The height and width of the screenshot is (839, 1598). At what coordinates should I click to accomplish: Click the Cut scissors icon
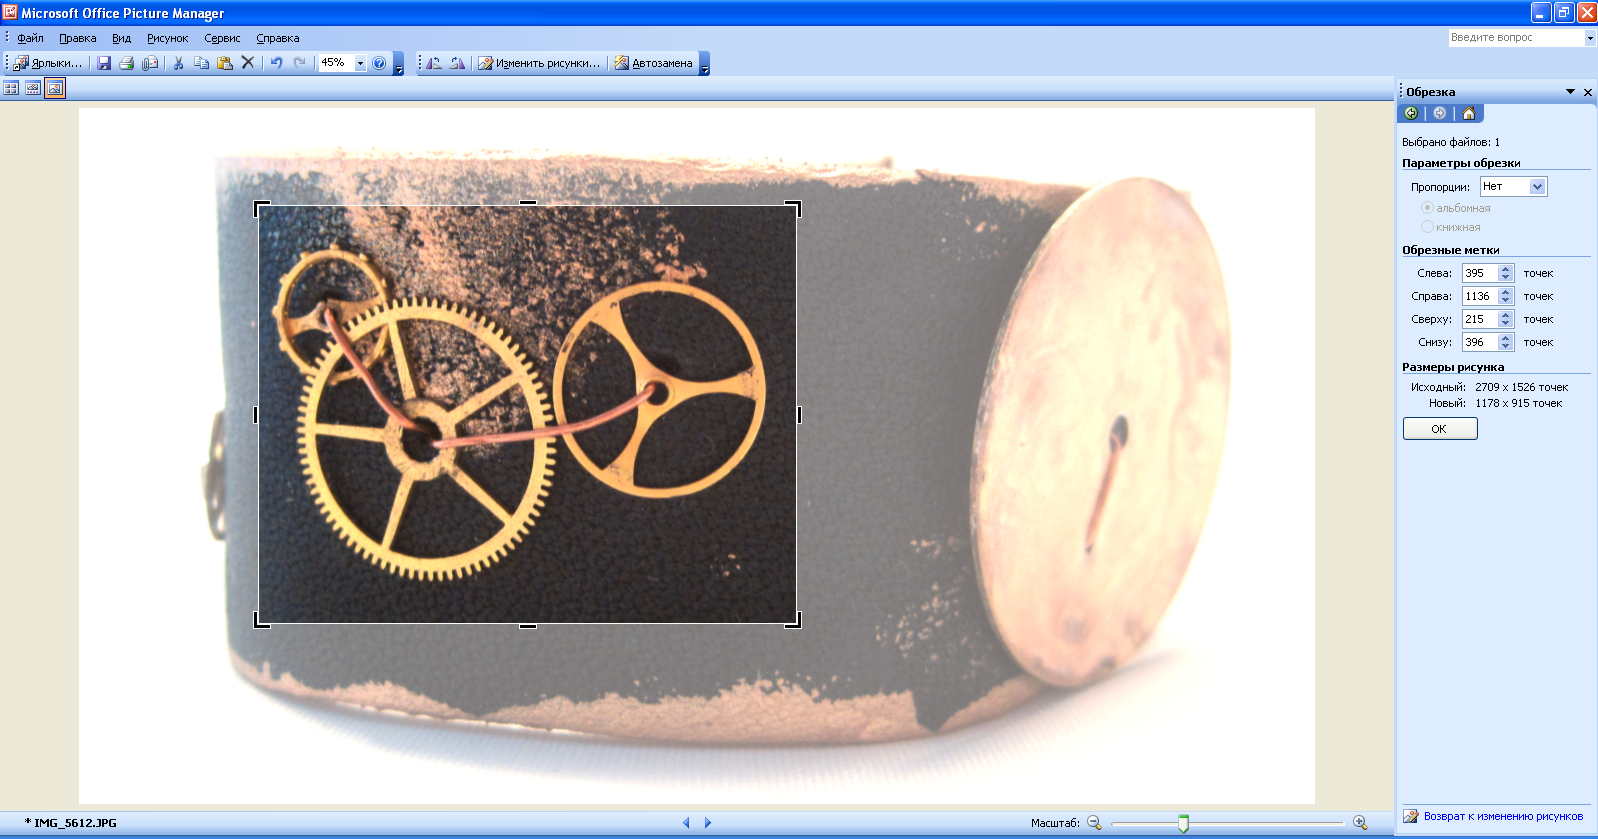coord(178,63)
